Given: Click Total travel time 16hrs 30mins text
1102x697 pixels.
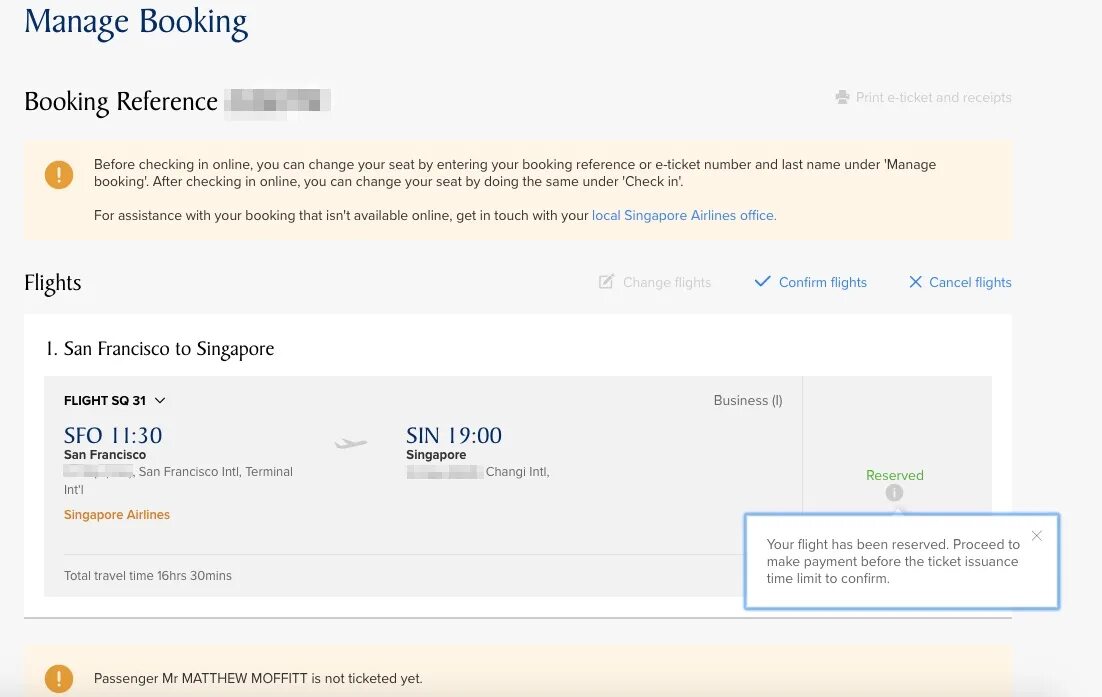Looking at the screenshot, I should [x=148, y=576].
